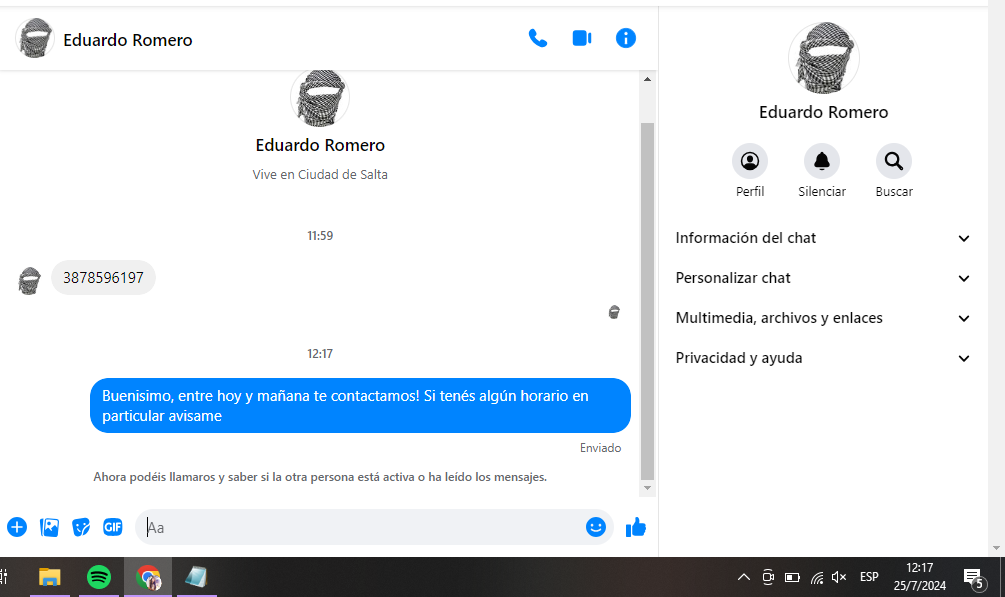Open the GIF picker
The height and width of the screenshot is (597, 1005).
coord(113,527)
